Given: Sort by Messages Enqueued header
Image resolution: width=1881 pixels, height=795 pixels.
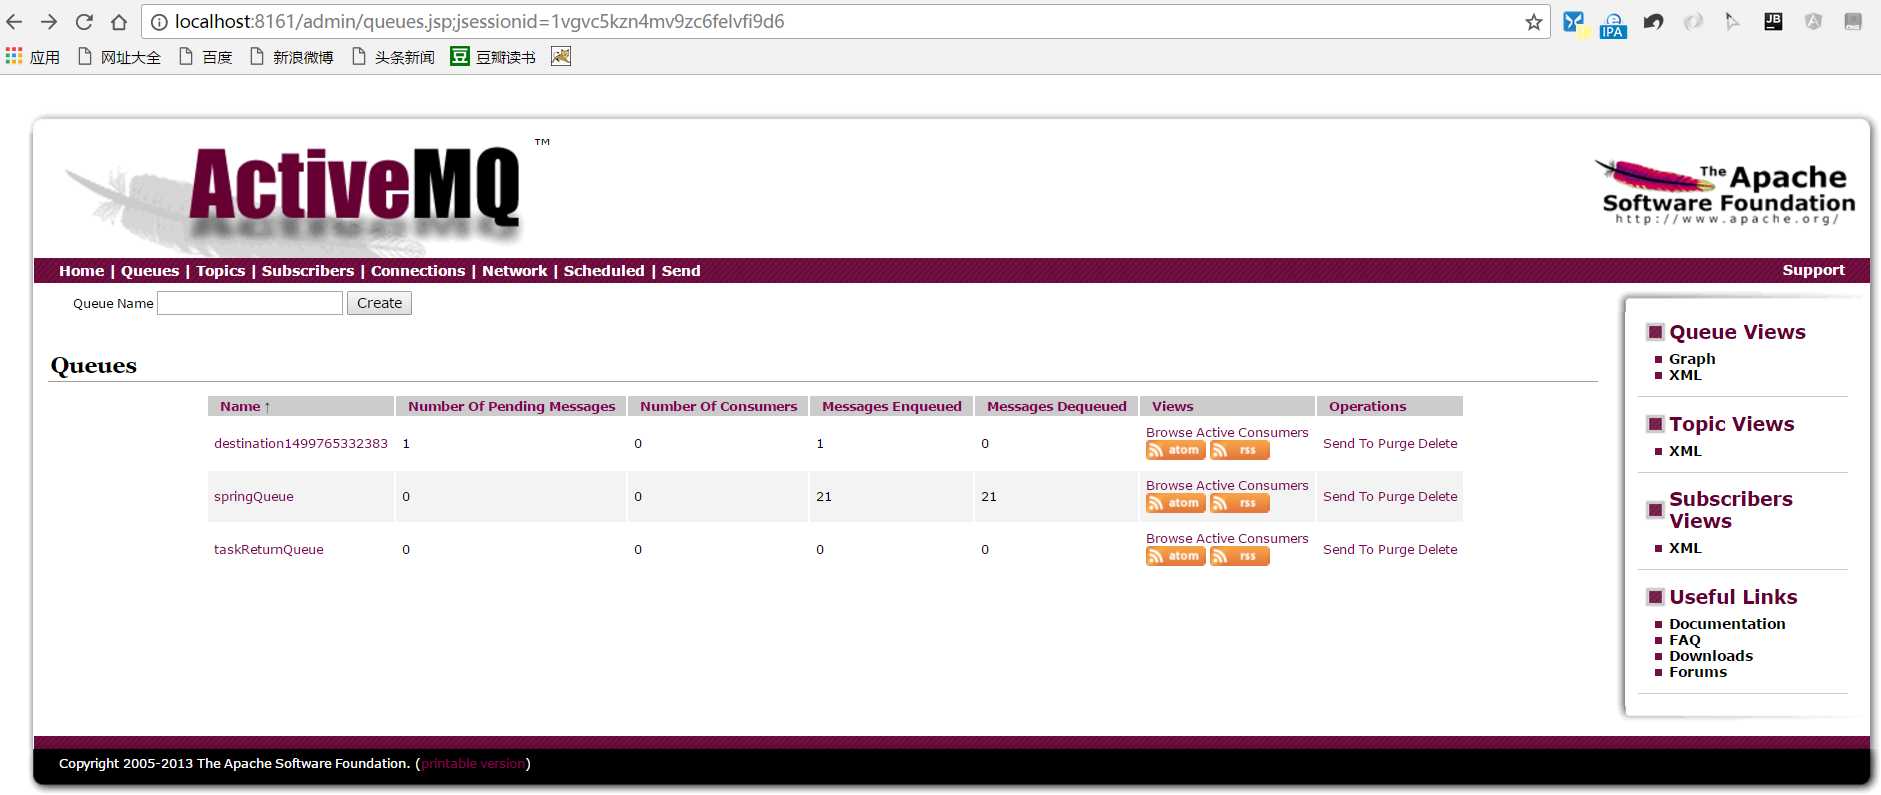Looking at the screenshot, I should coord(892,406).
